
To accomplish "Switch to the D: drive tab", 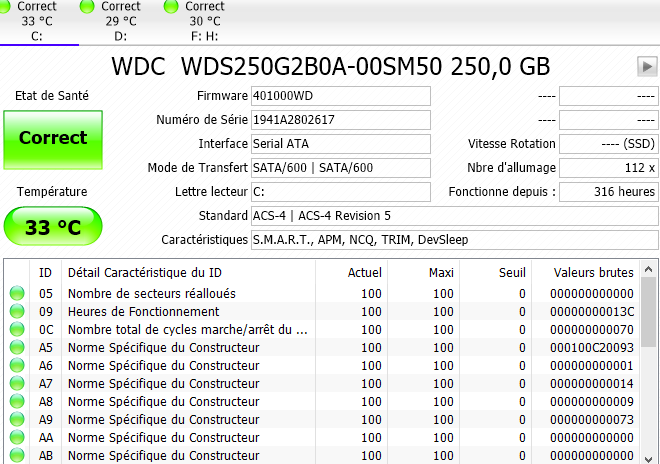I will tap(121, 22).
